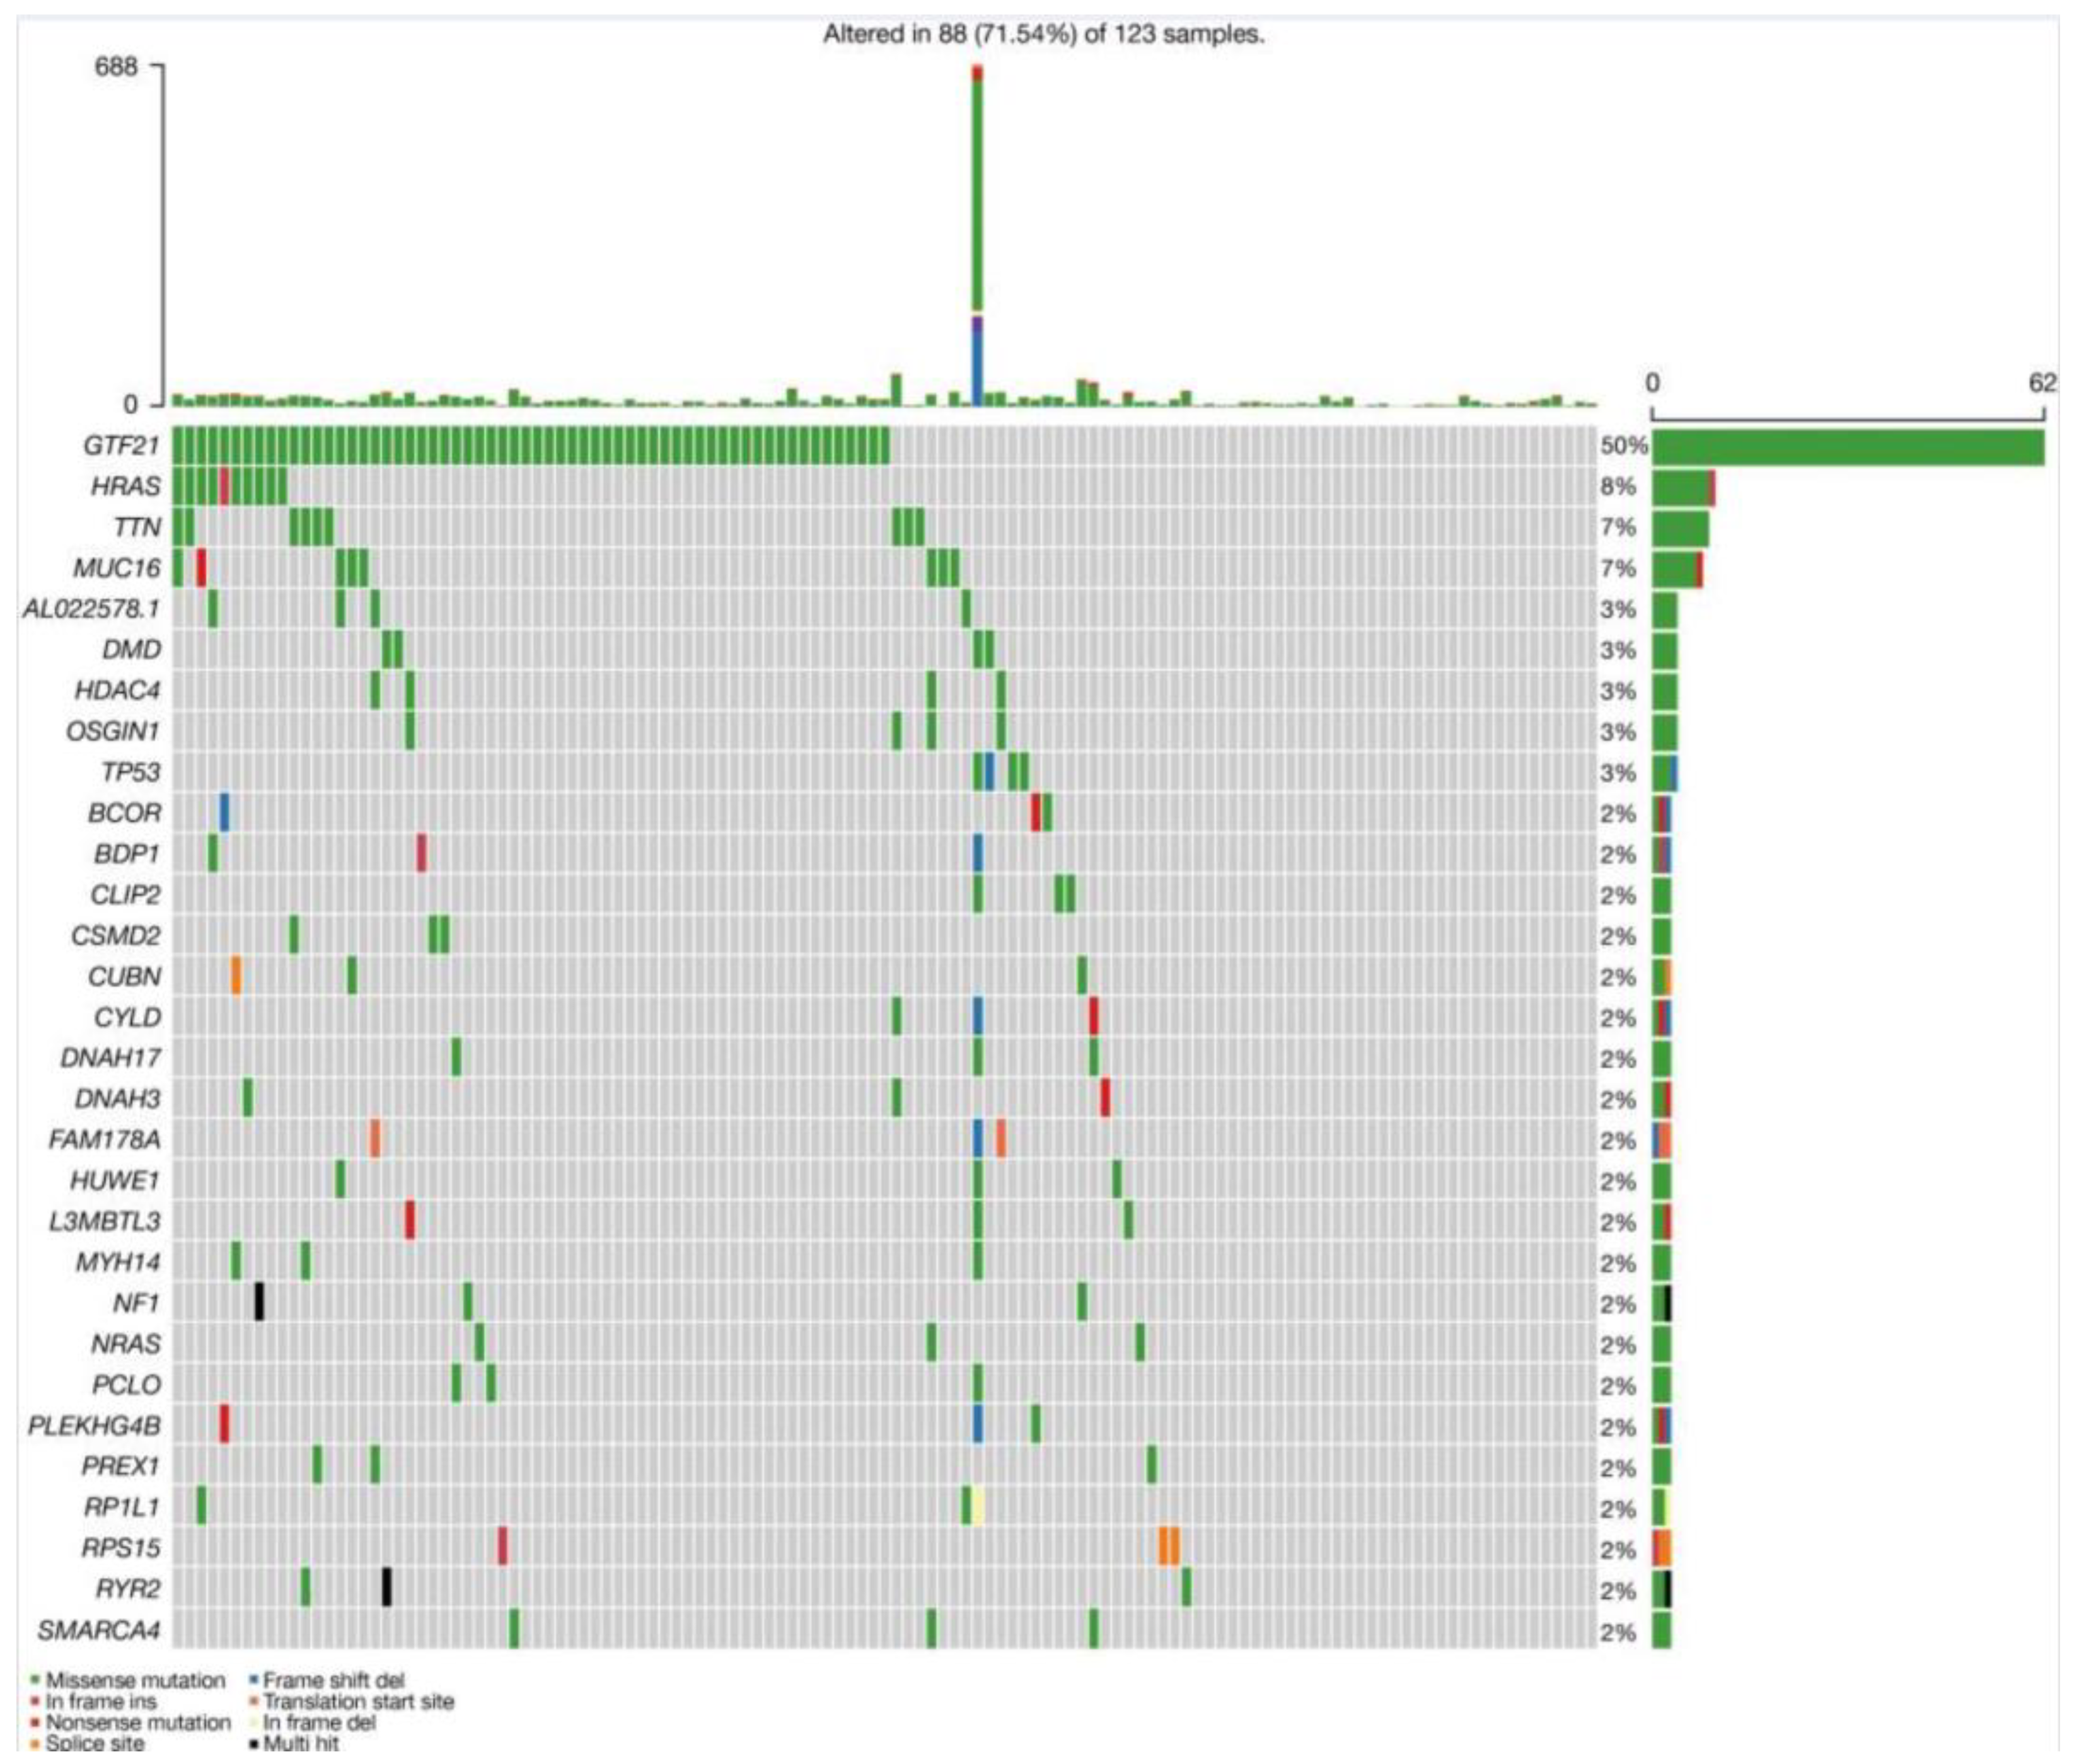Click the Nonsense mutation legend swatch
The width and height of the screenshot is (2079, 1764).
click(x=36, y=1723)
